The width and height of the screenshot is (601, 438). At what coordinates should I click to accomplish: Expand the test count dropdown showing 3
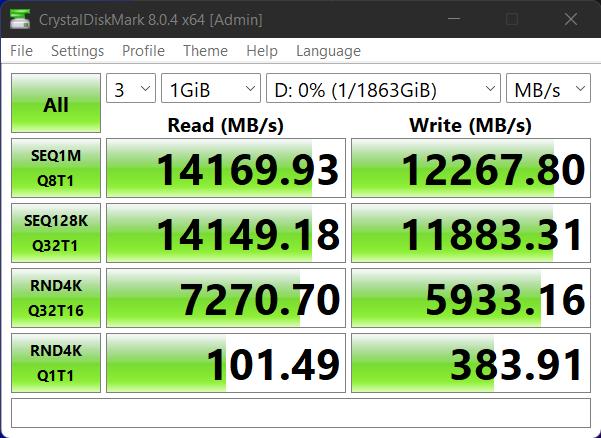tap(131, 89)
